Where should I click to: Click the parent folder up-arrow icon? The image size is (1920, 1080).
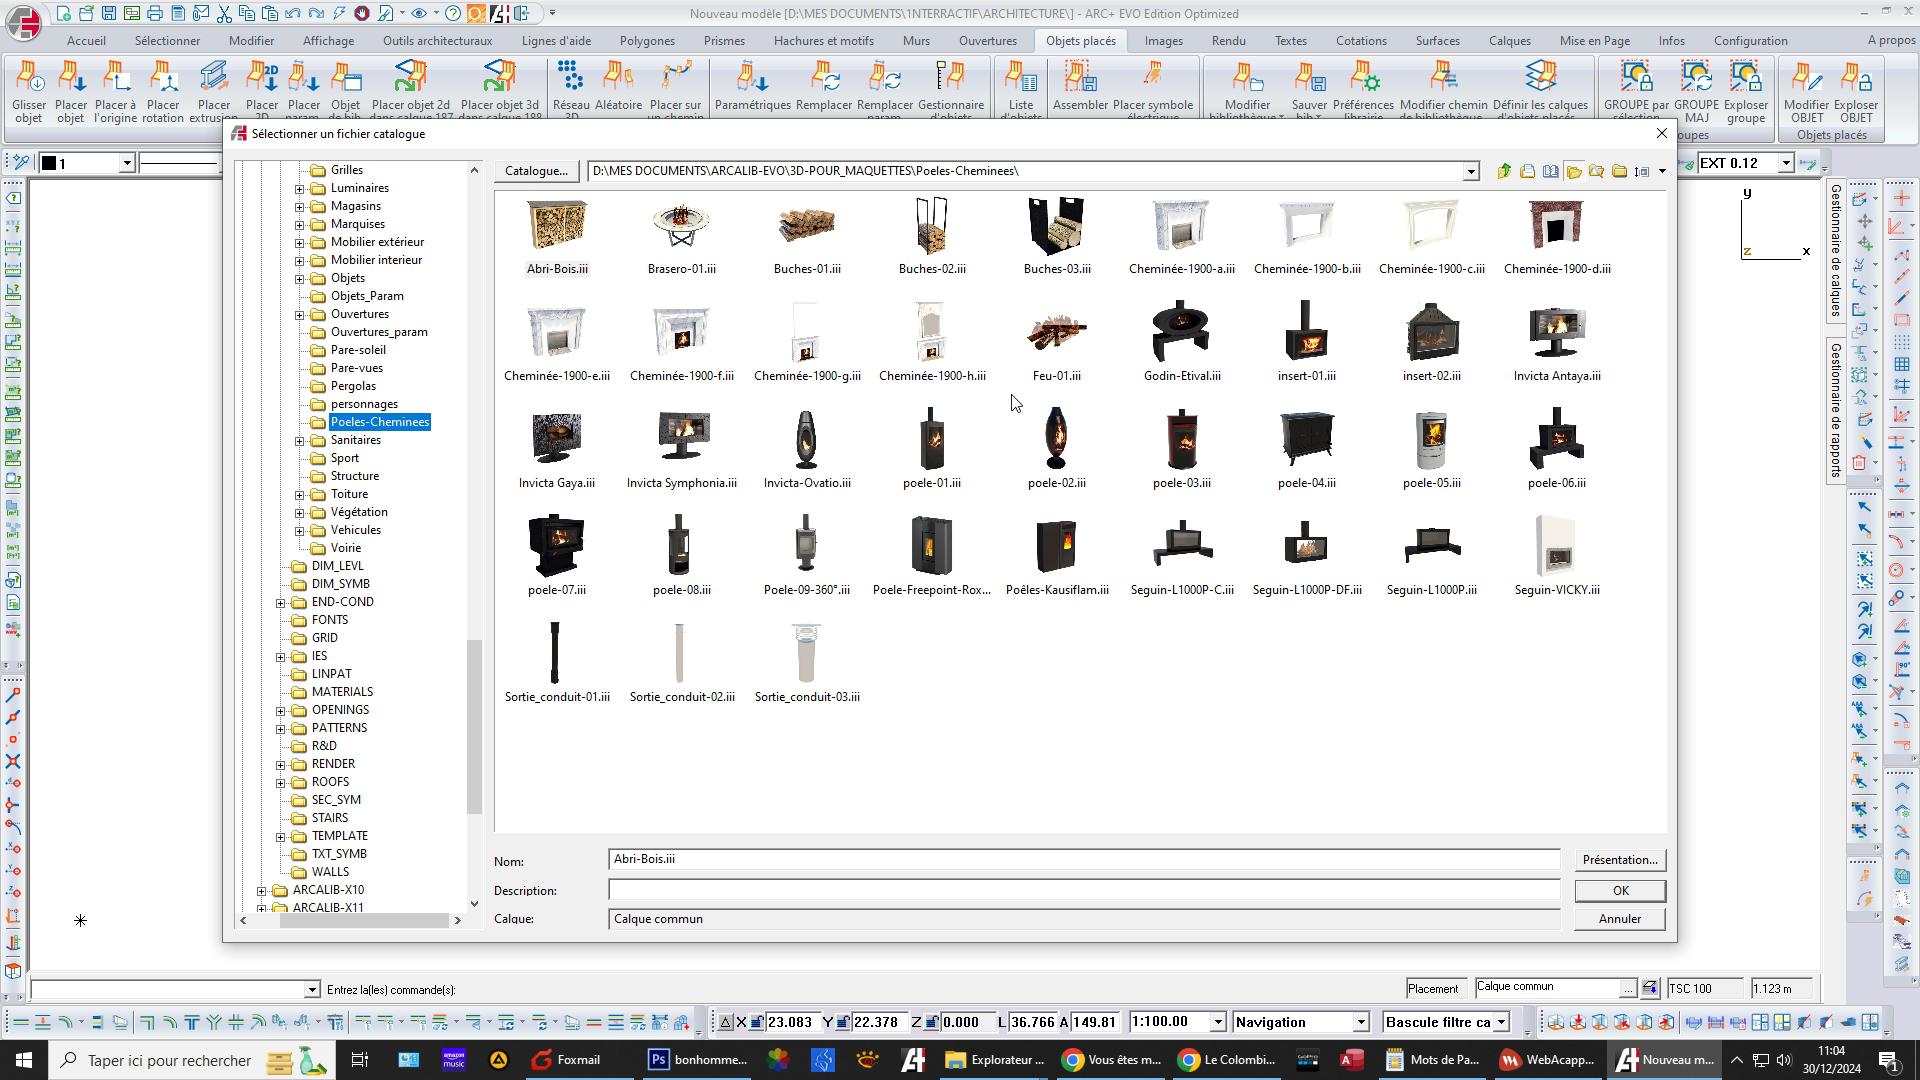point(1504,171)
